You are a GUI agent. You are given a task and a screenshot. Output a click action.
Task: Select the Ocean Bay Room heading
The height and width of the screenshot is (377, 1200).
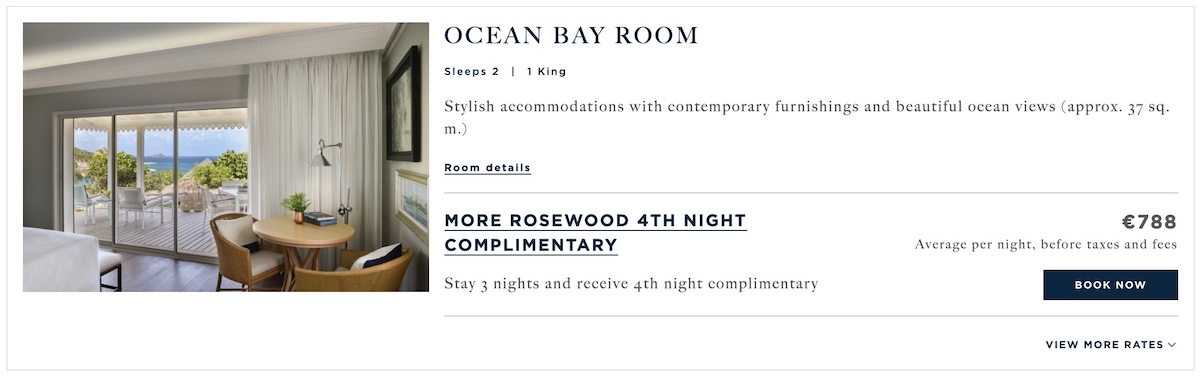571,36
